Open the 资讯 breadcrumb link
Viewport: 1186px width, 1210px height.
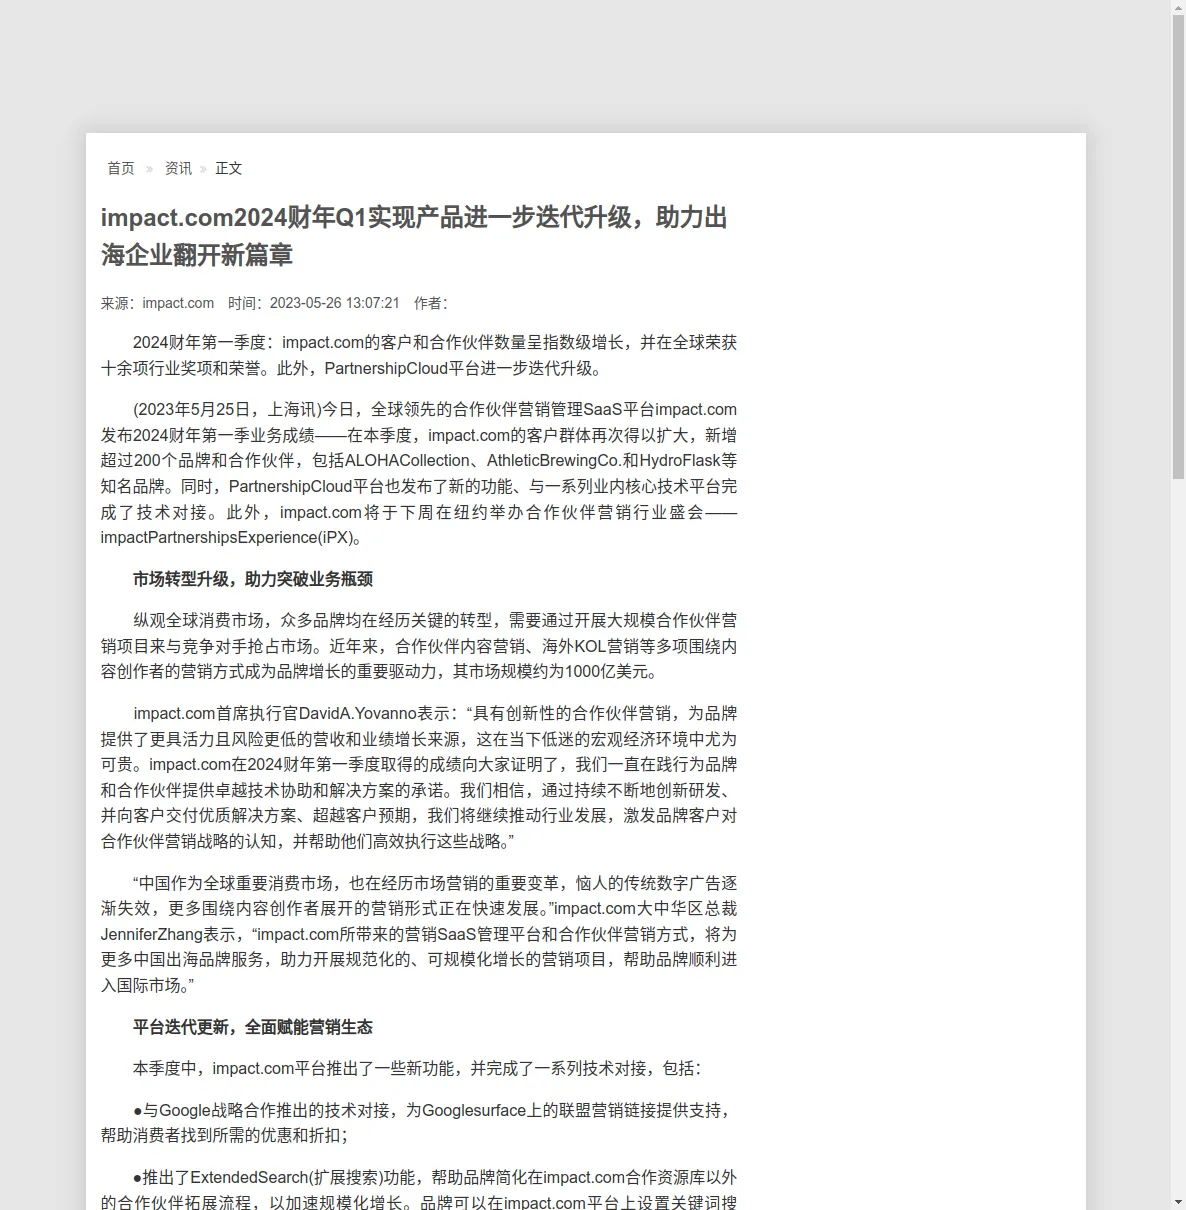pyautogui.click(x=178, y=168)
